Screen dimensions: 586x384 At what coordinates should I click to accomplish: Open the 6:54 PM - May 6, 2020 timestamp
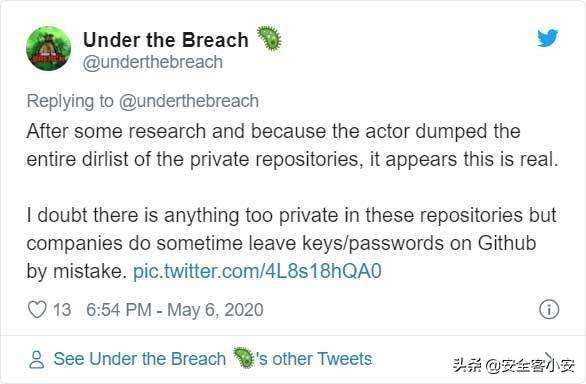175,310
